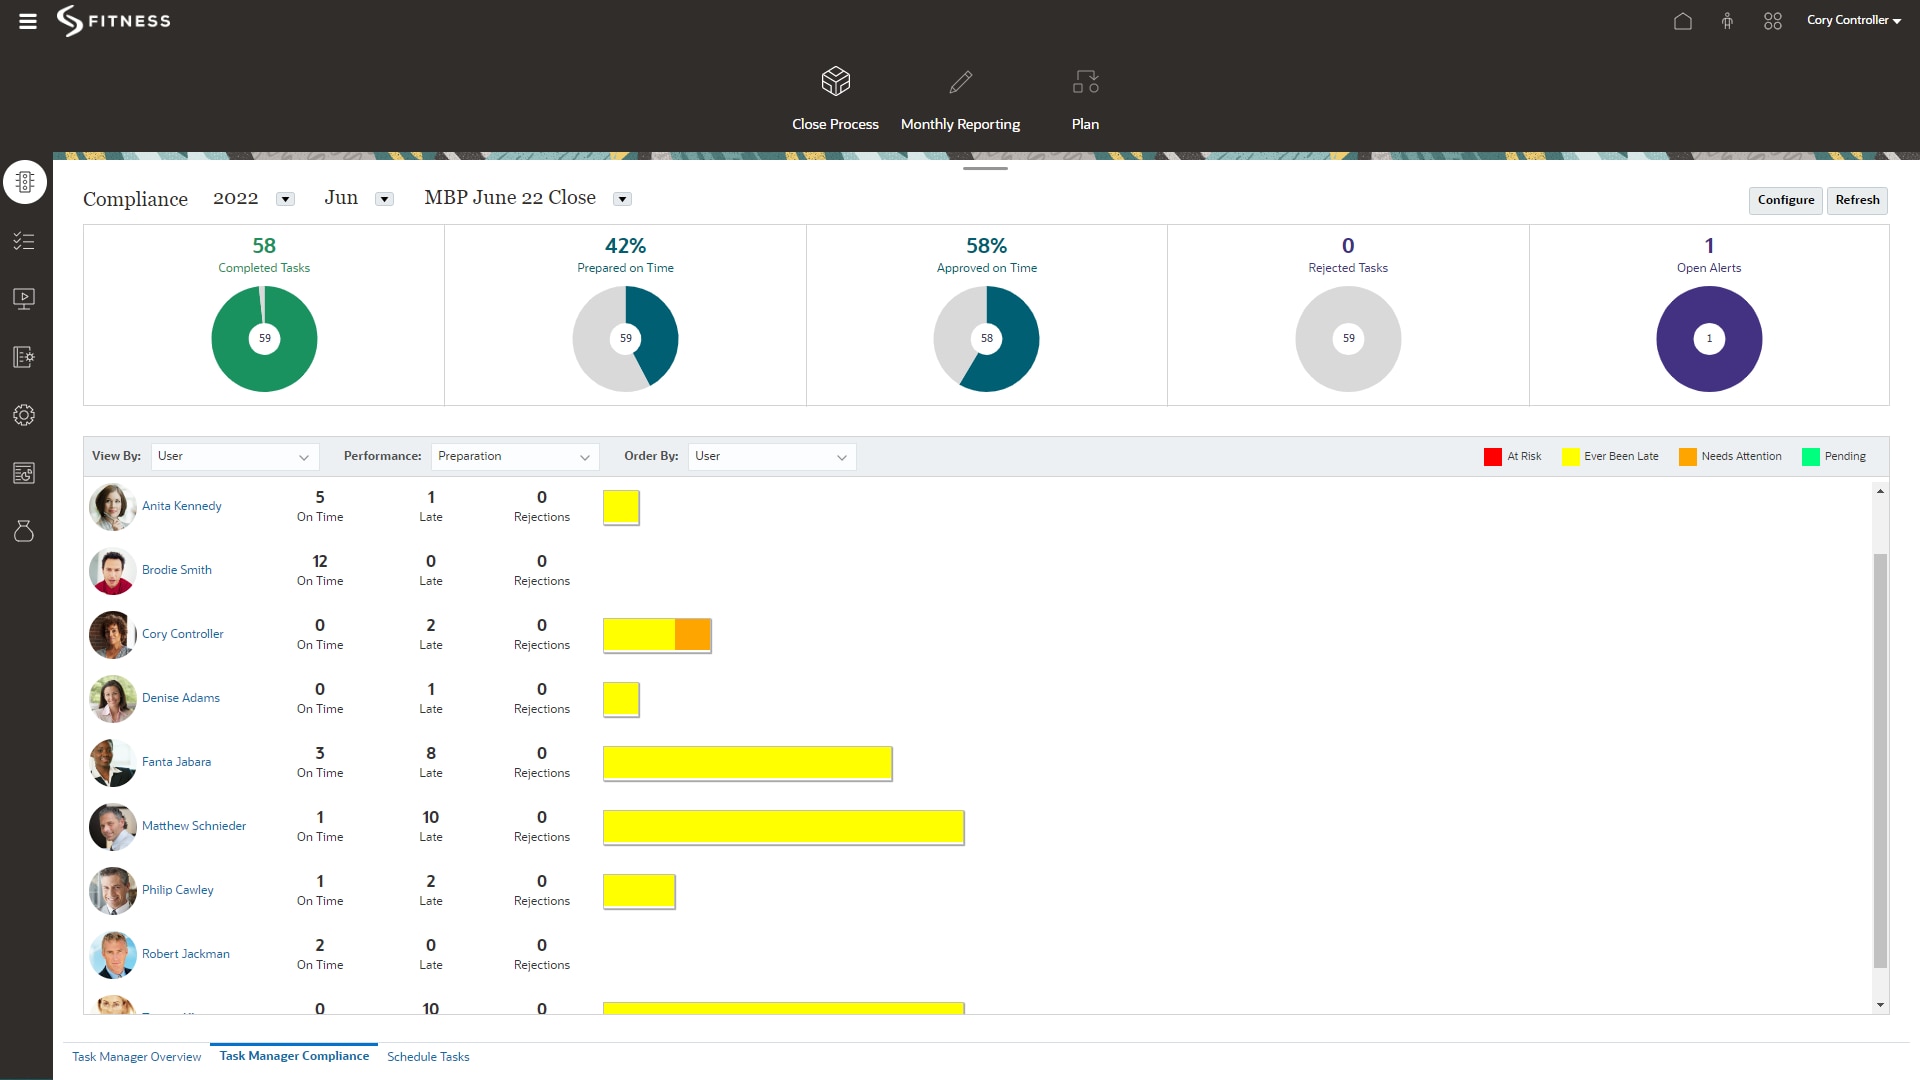Screen dimensions: 1920x1080
Task: Click the Close Process cube icon
Action: point(835,81)
